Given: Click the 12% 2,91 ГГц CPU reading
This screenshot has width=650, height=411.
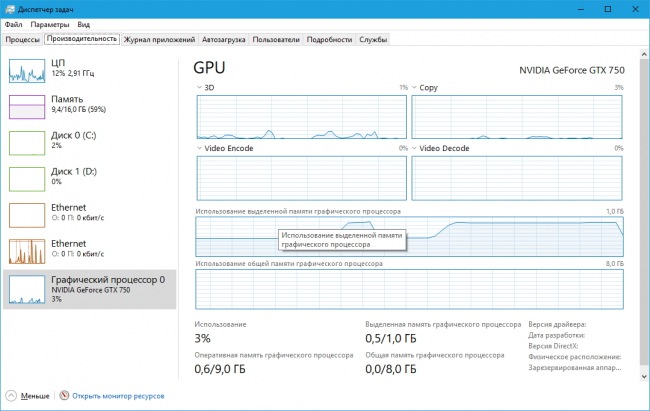Looking at the screenshot, I should point(73,73).
